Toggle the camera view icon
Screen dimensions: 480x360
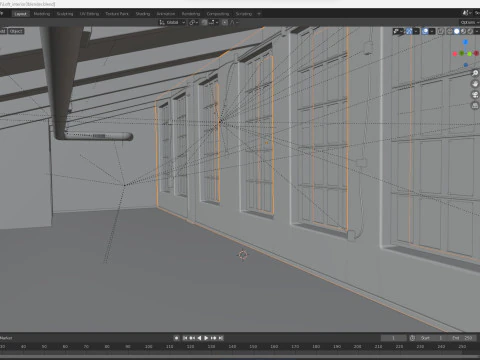pos(475,95)
